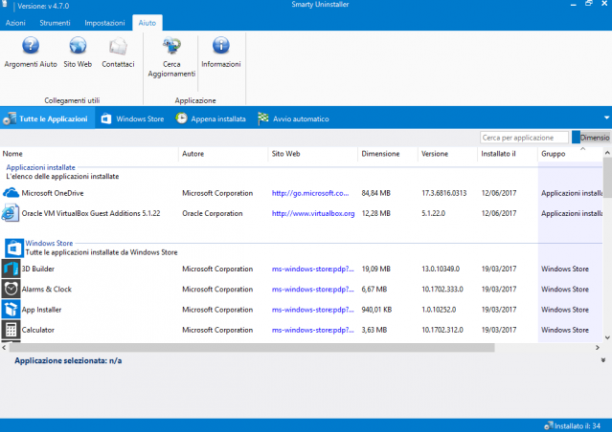Open the ms-windows-store link for App Installer
The width and height of the screenshot is (612, 432).
(x=313, y=309)
